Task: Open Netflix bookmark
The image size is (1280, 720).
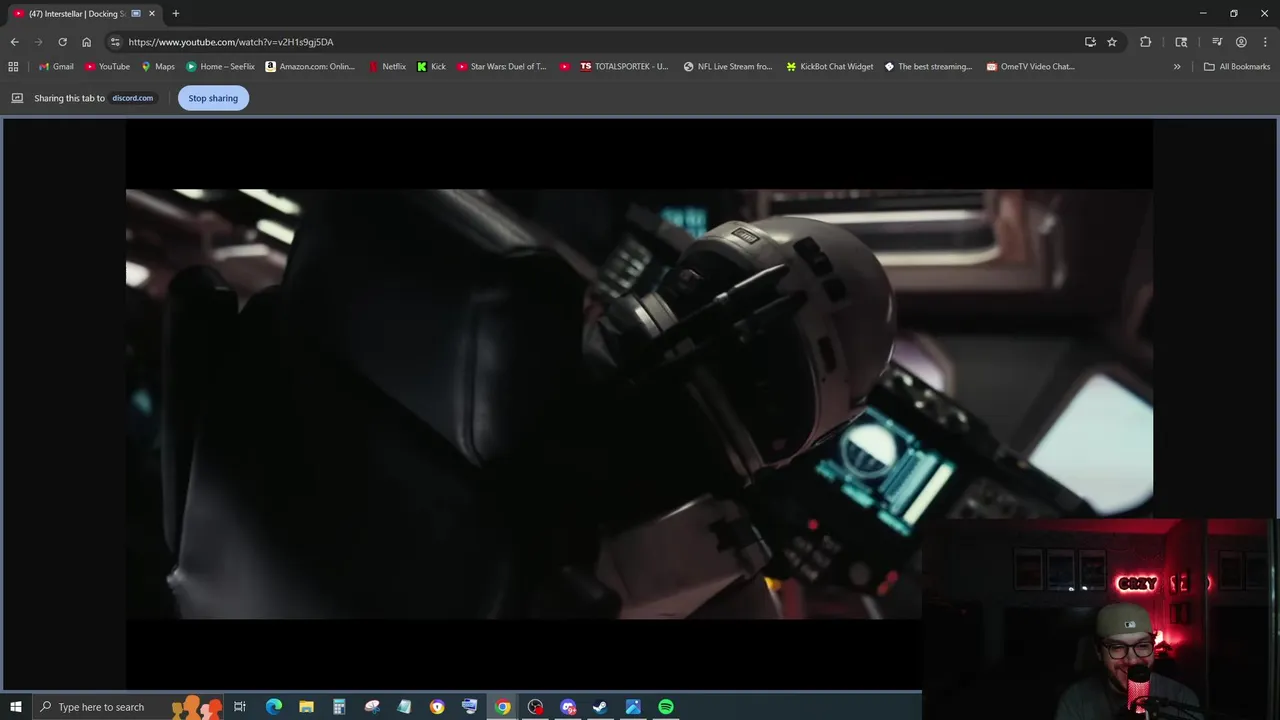Action: point(387,67)
